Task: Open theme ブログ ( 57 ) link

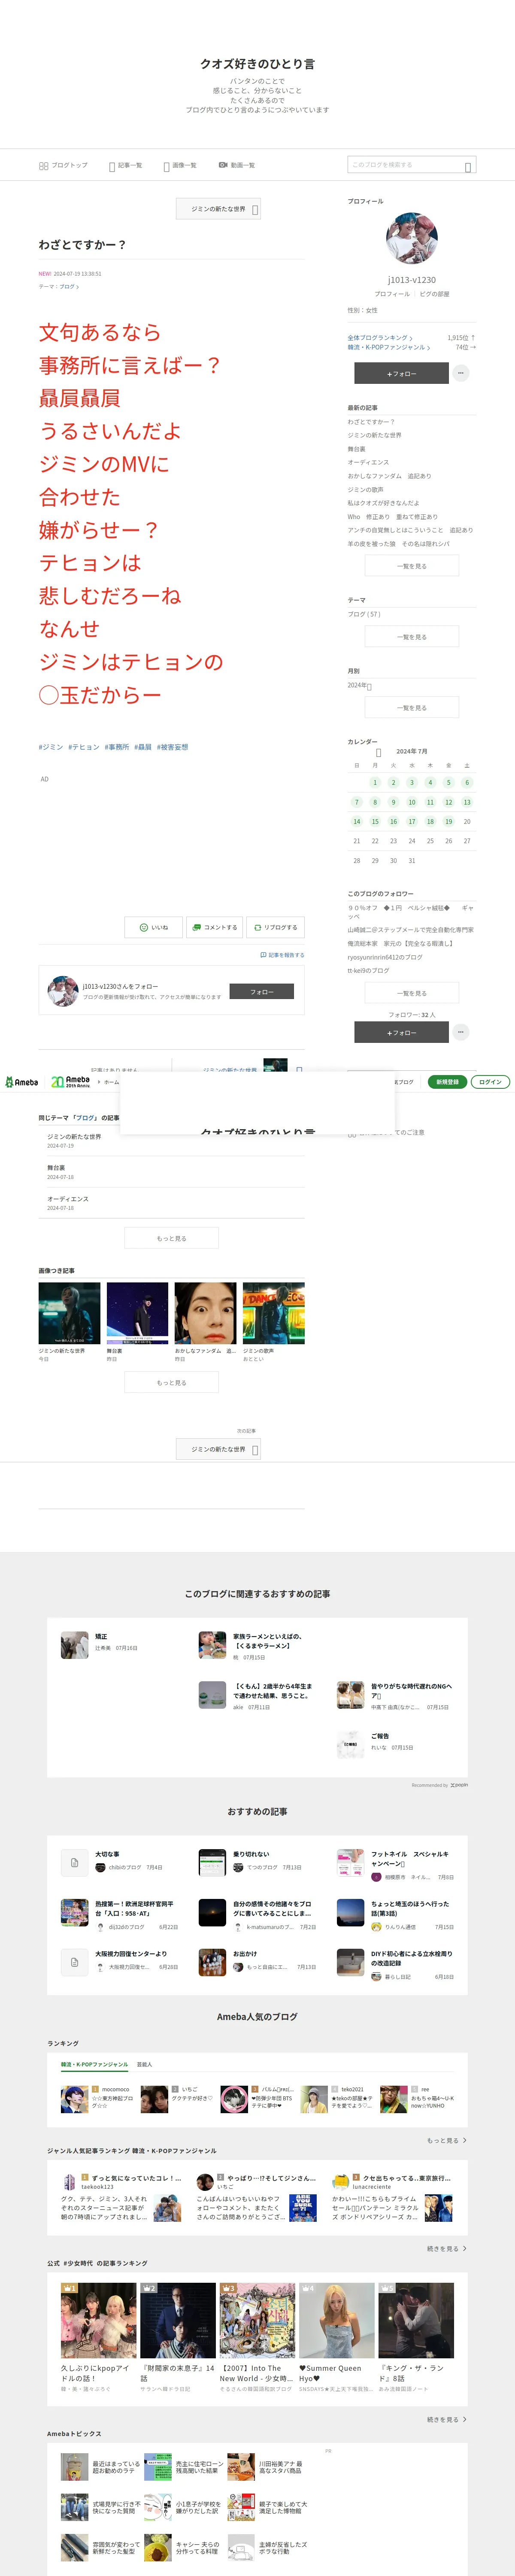Action: (x=364, y=614)
